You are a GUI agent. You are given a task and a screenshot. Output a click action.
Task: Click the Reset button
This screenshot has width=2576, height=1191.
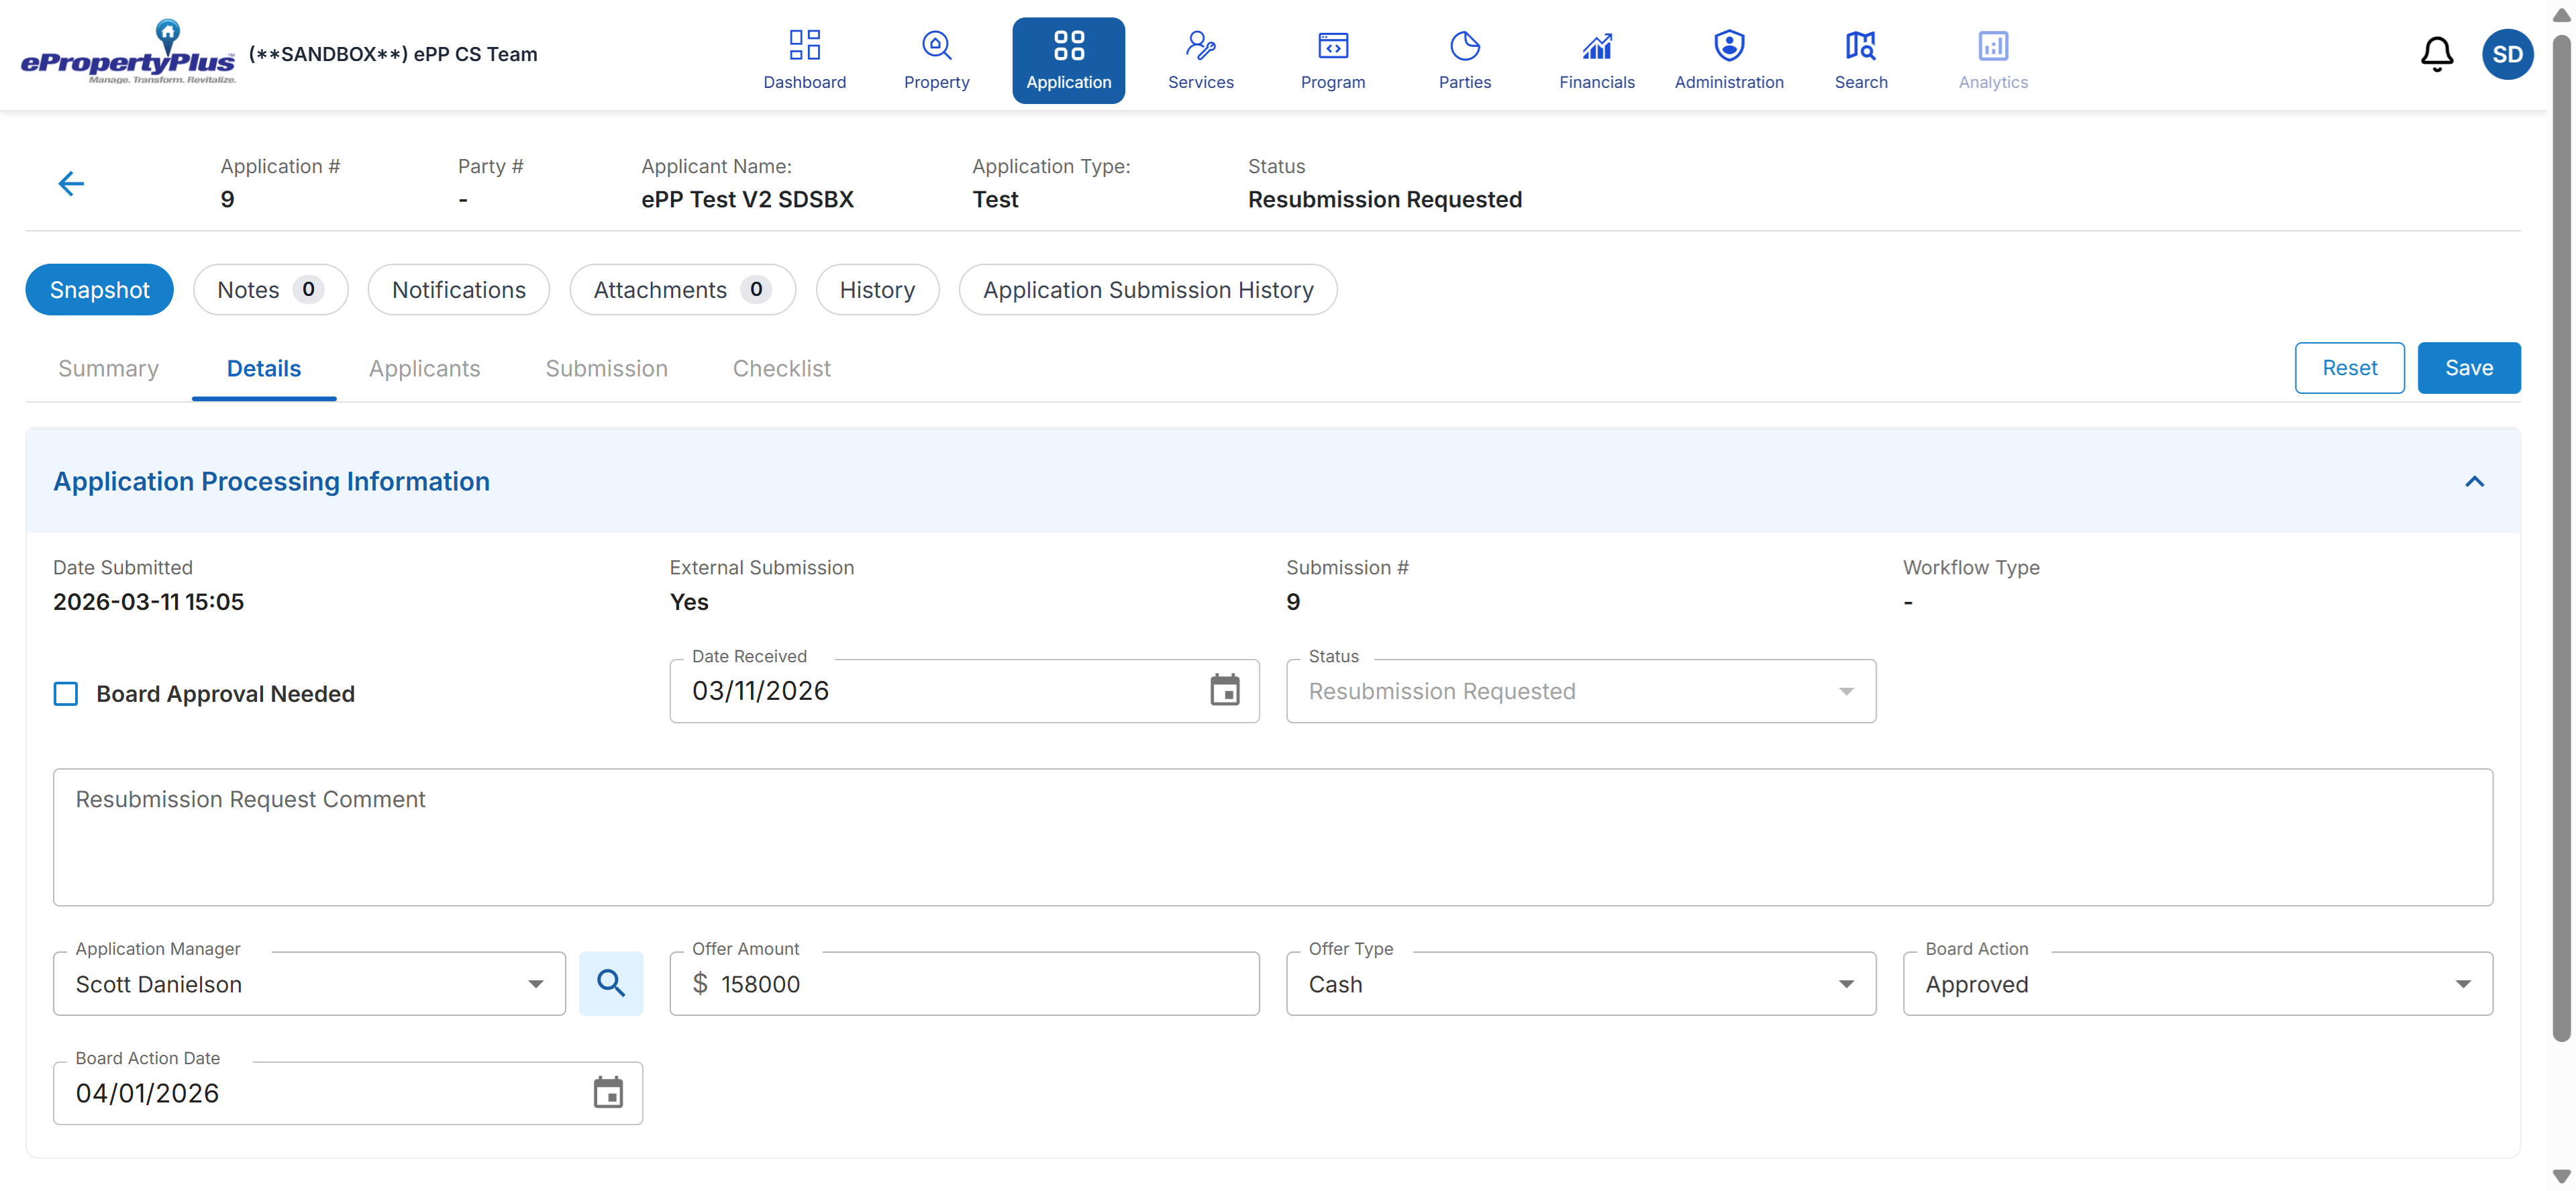click(x=2349, y=368)
